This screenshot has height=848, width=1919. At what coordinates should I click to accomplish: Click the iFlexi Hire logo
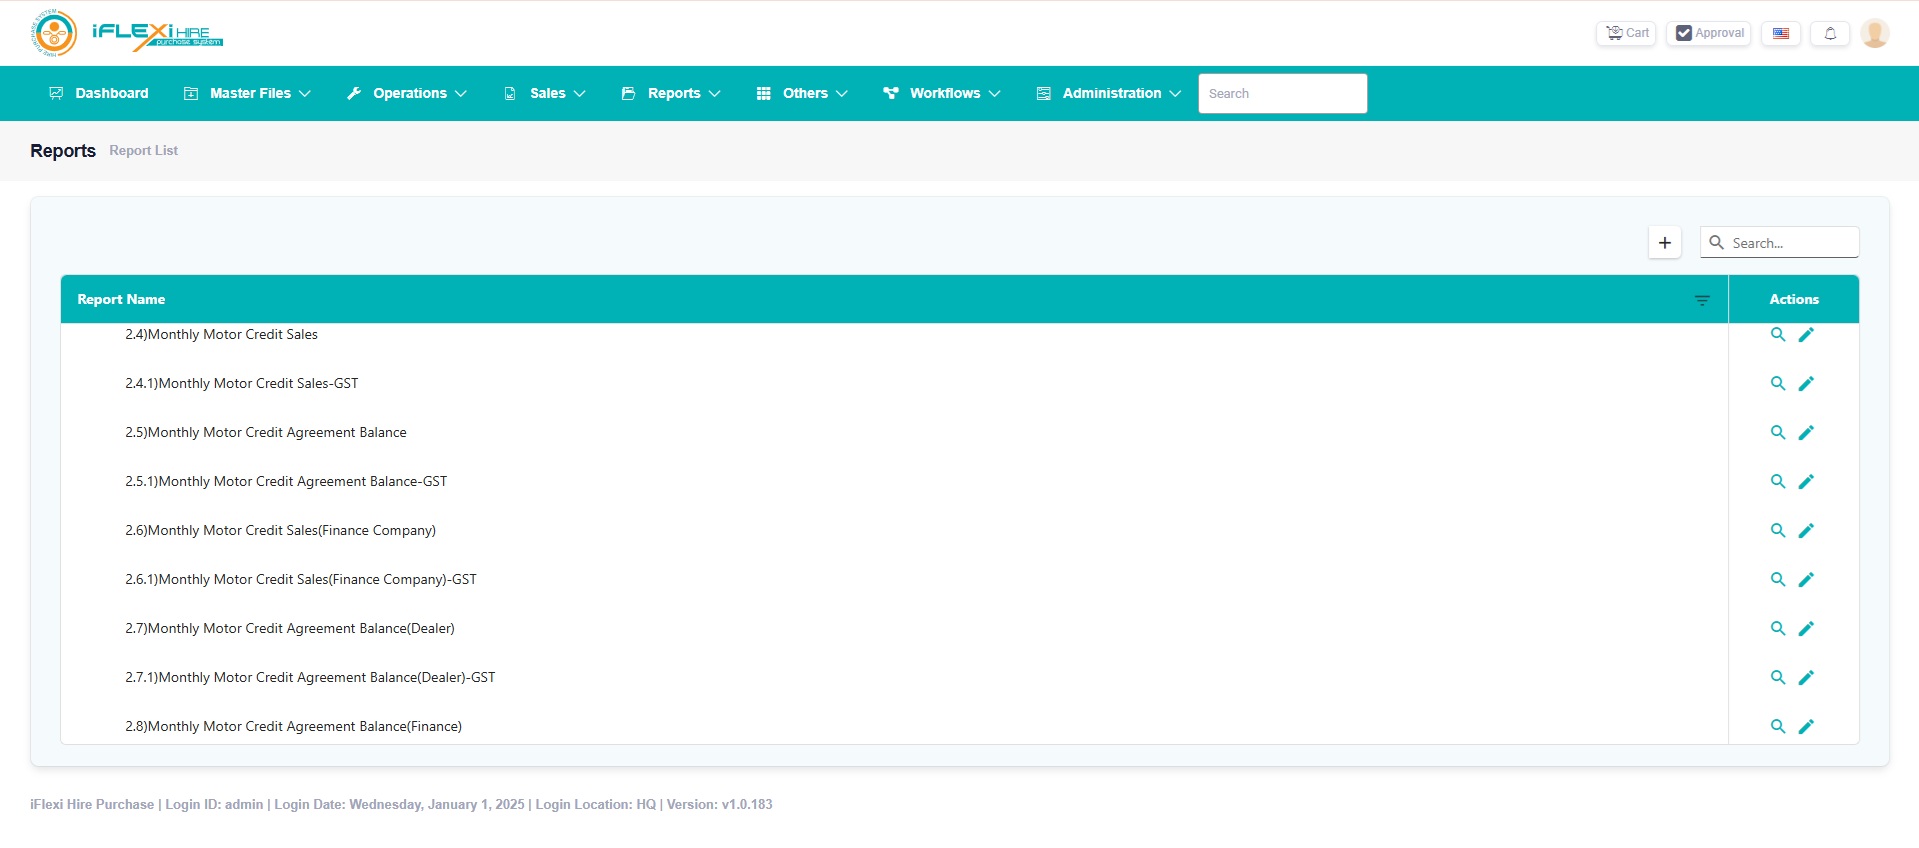tap(126, 33)
